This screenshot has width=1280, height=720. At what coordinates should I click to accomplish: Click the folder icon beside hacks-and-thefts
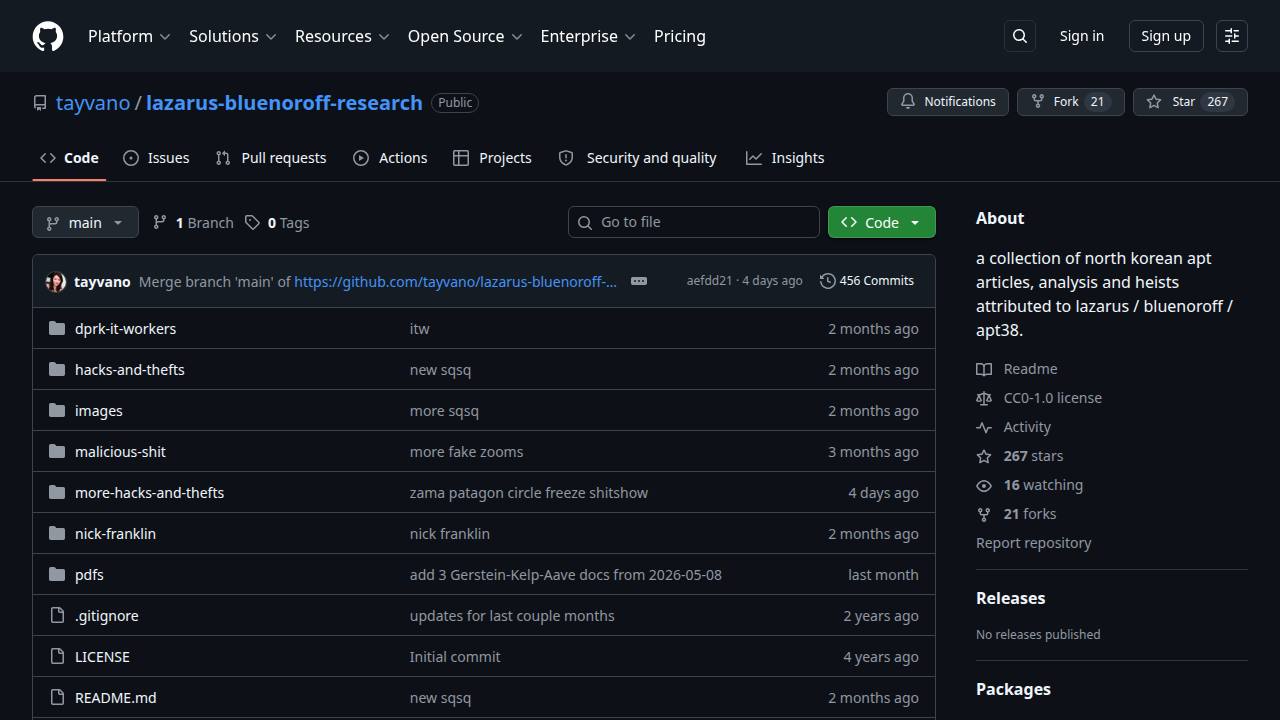(57, 370)
